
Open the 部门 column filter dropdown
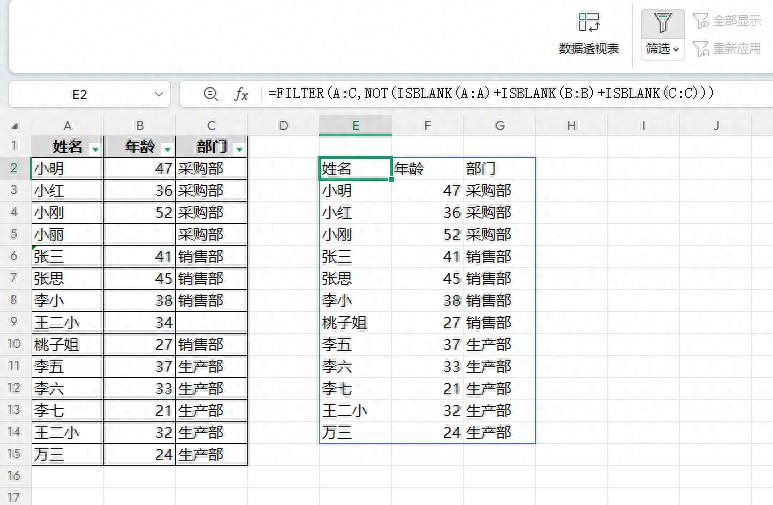(238, 148)
